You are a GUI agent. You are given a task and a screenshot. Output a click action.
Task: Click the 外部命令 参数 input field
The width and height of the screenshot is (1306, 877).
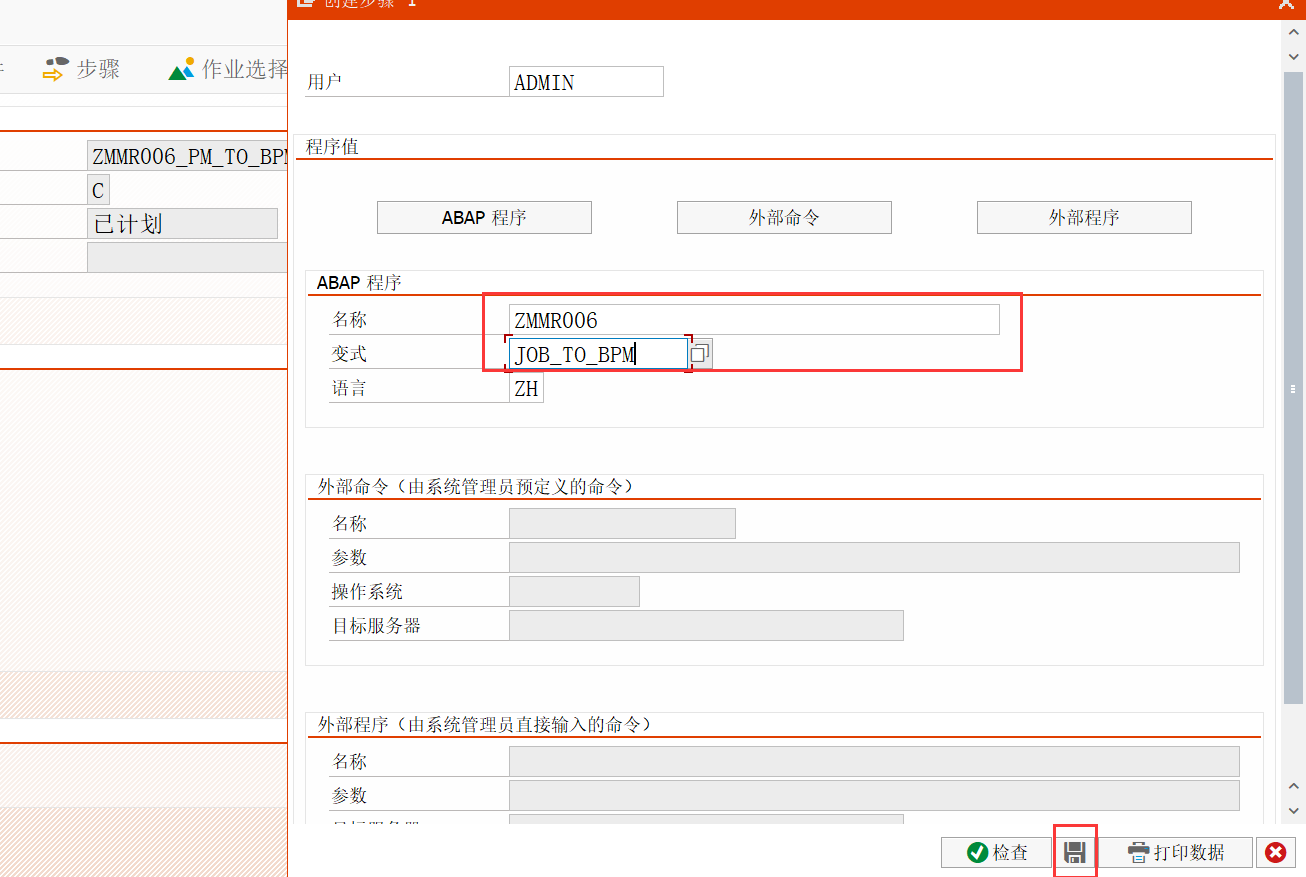click(874, 558)
